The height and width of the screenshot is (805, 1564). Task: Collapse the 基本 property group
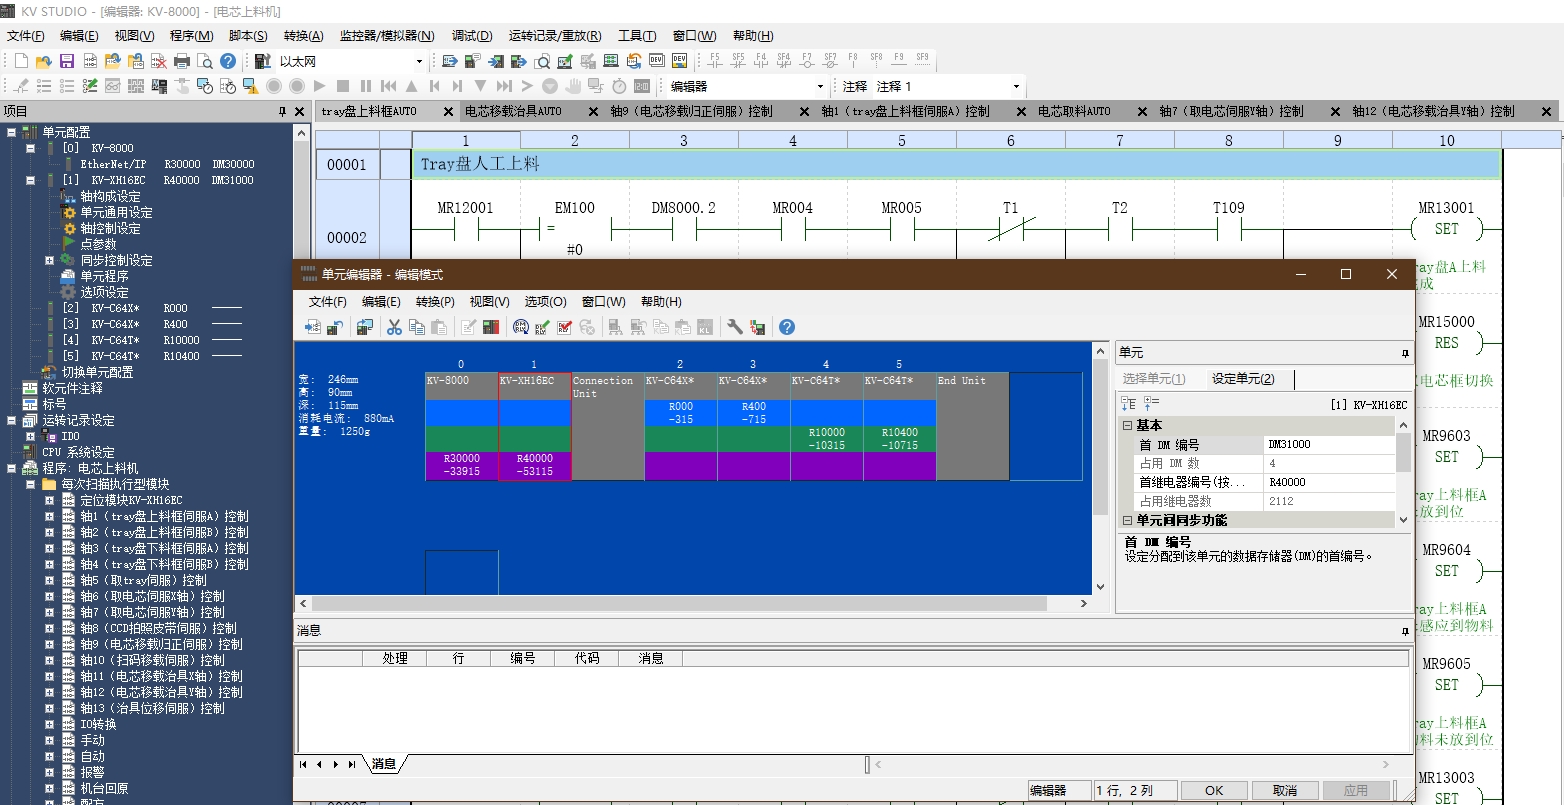tap(1127, 425)
